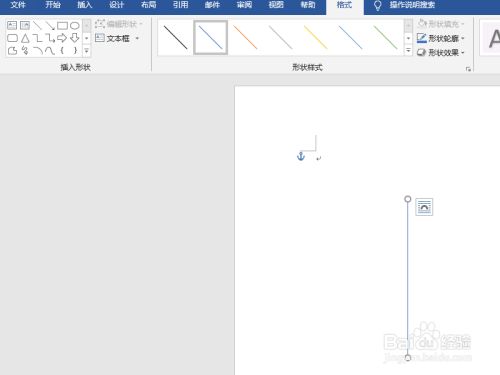Click the top handle of the vertical line

tap(408, 199)
